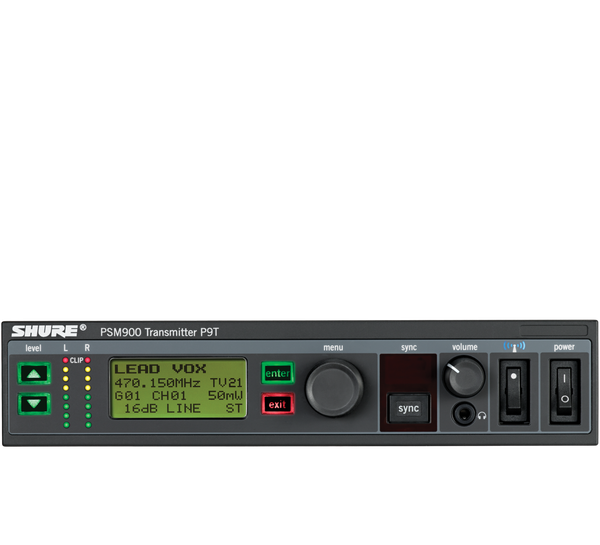Toggle the RF transmit switch

pyautogui.click(x=514, y=392)
